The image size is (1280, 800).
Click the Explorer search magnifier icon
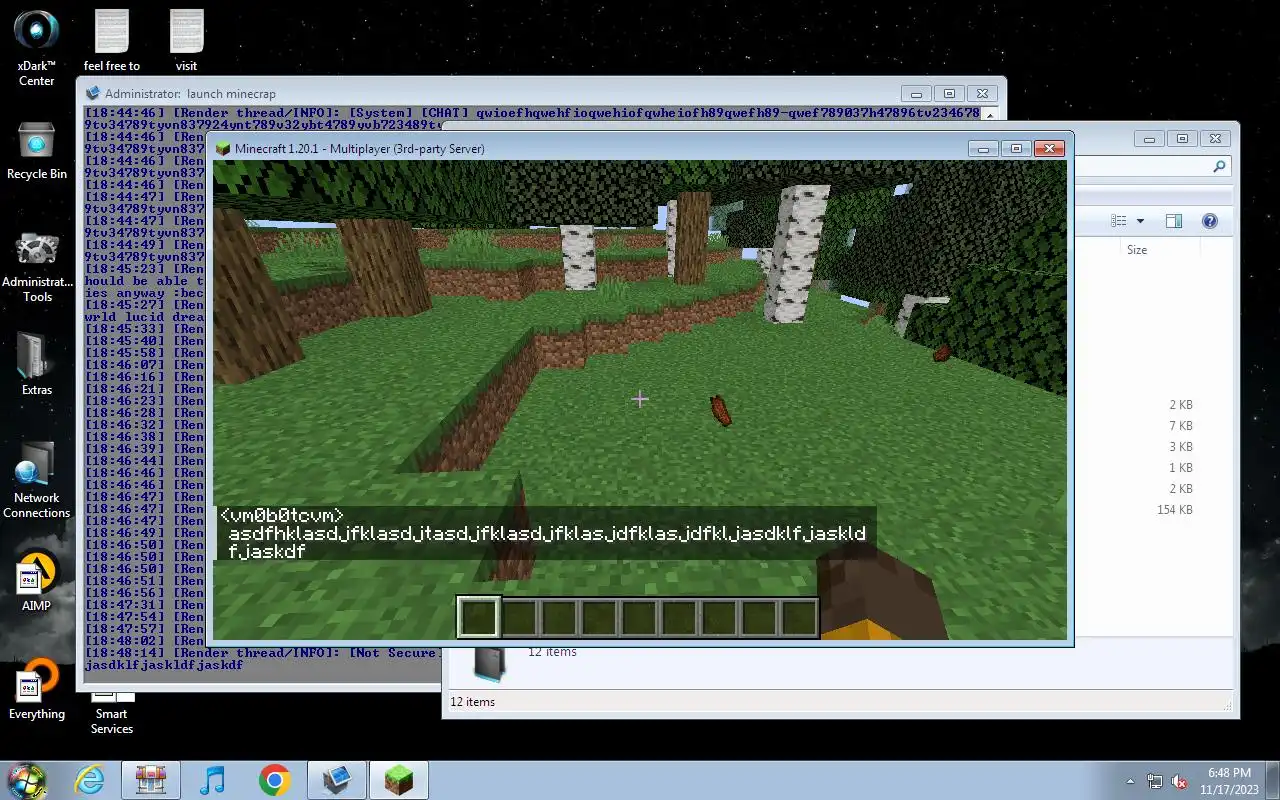point(1219,167)
